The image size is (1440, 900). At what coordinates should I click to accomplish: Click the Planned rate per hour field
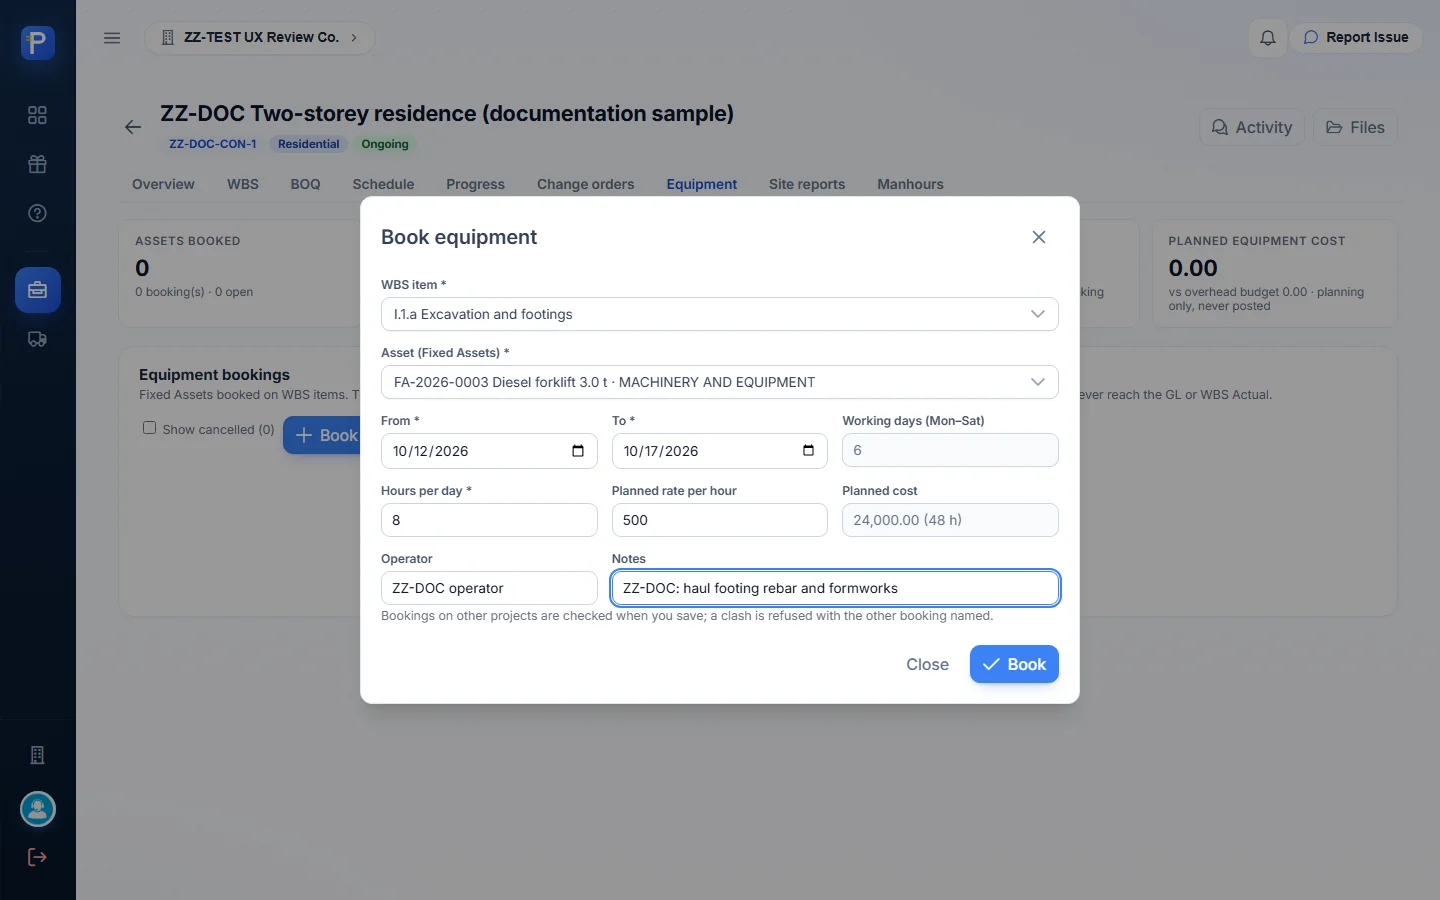720,520
